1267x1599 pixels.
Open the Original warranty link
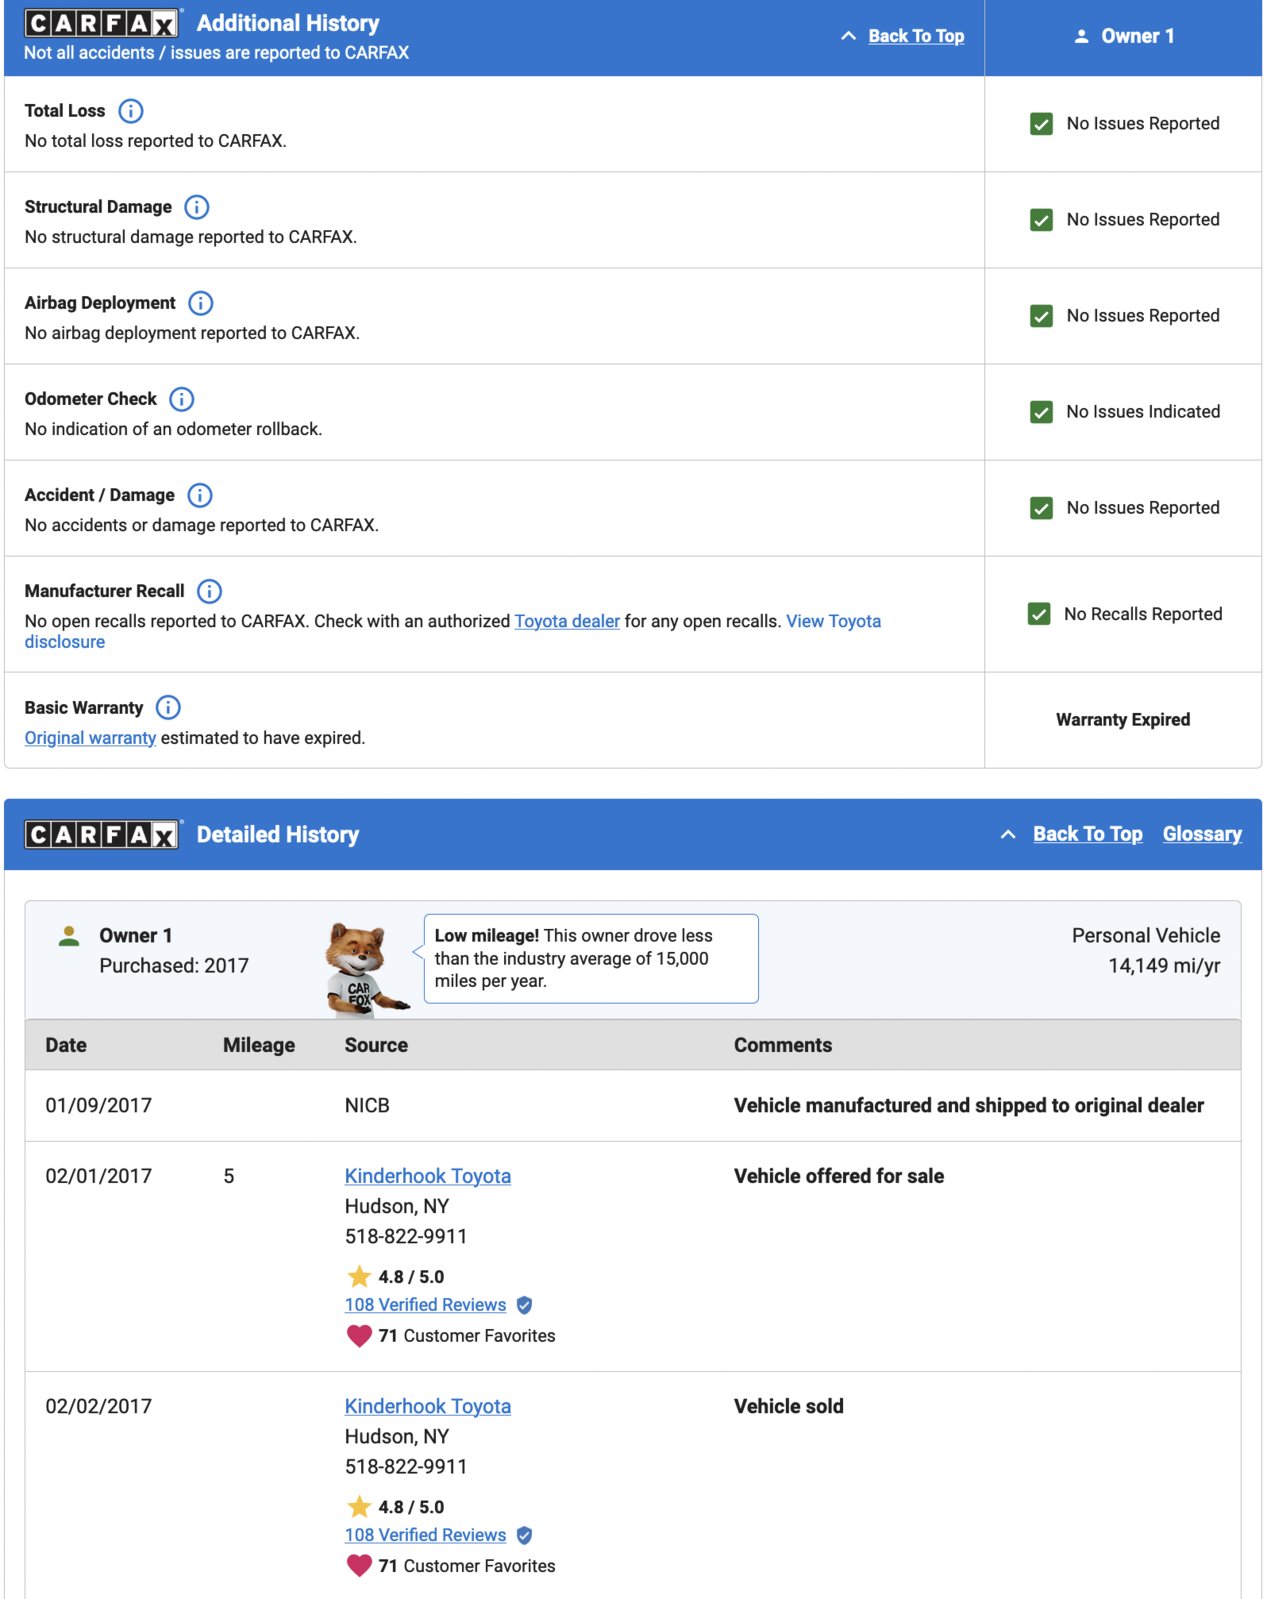90,738
